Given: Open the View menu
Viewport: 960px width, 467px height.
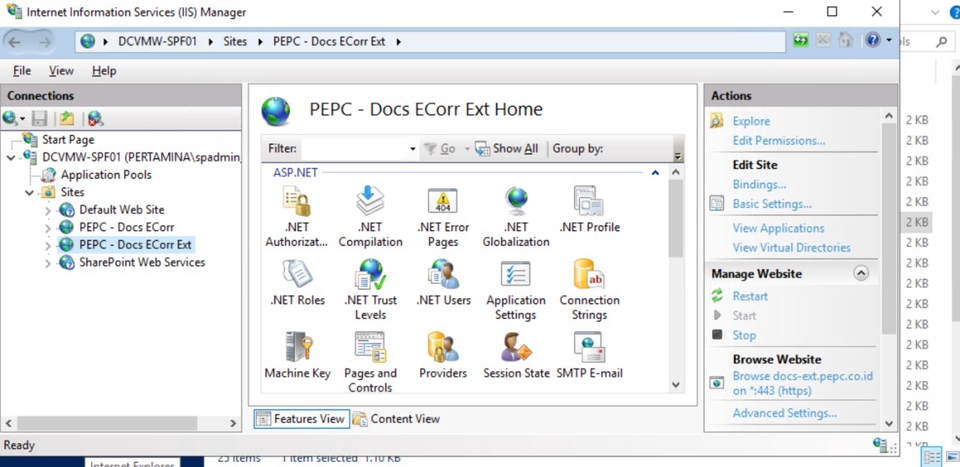Looking at the screenshot, I should coord(61,71).
